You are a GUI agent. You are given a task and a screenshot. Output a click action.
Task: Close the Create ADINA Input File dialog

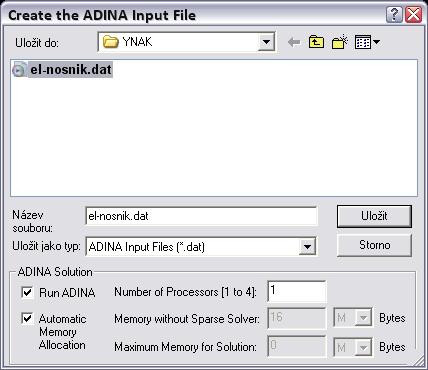point(414,15)
